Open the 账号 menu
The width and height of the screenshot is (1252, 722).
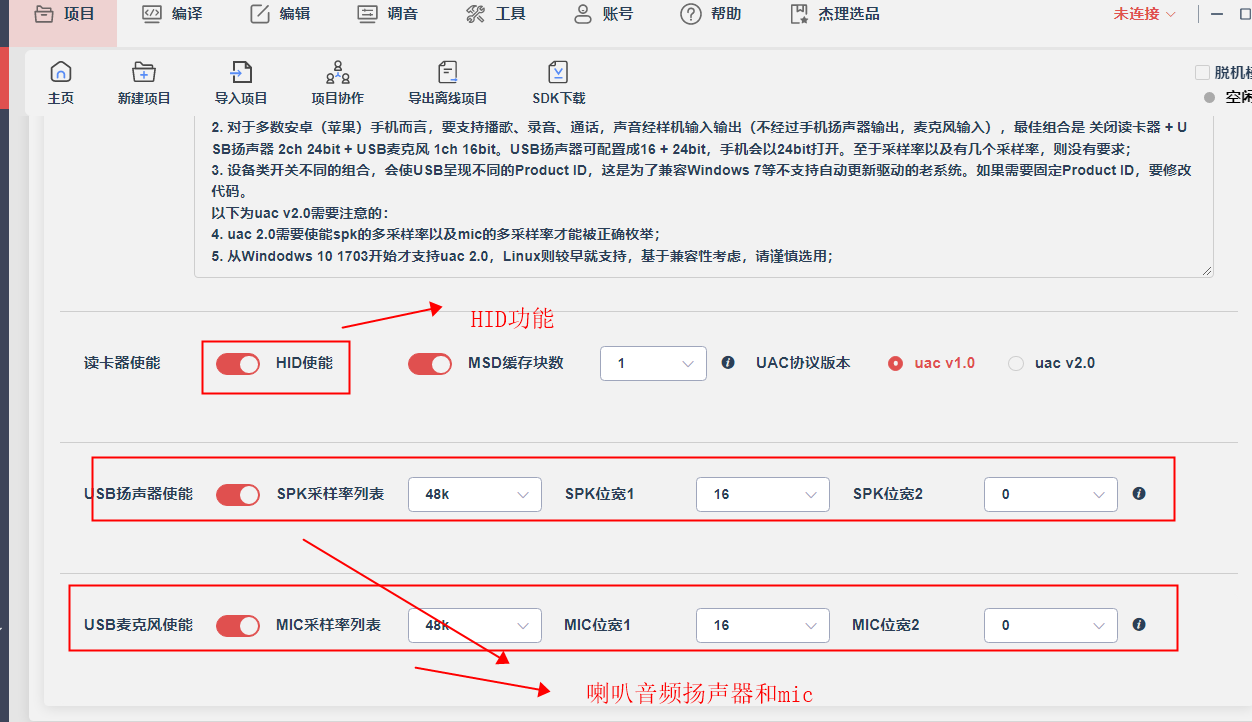(x=603, y=14)
